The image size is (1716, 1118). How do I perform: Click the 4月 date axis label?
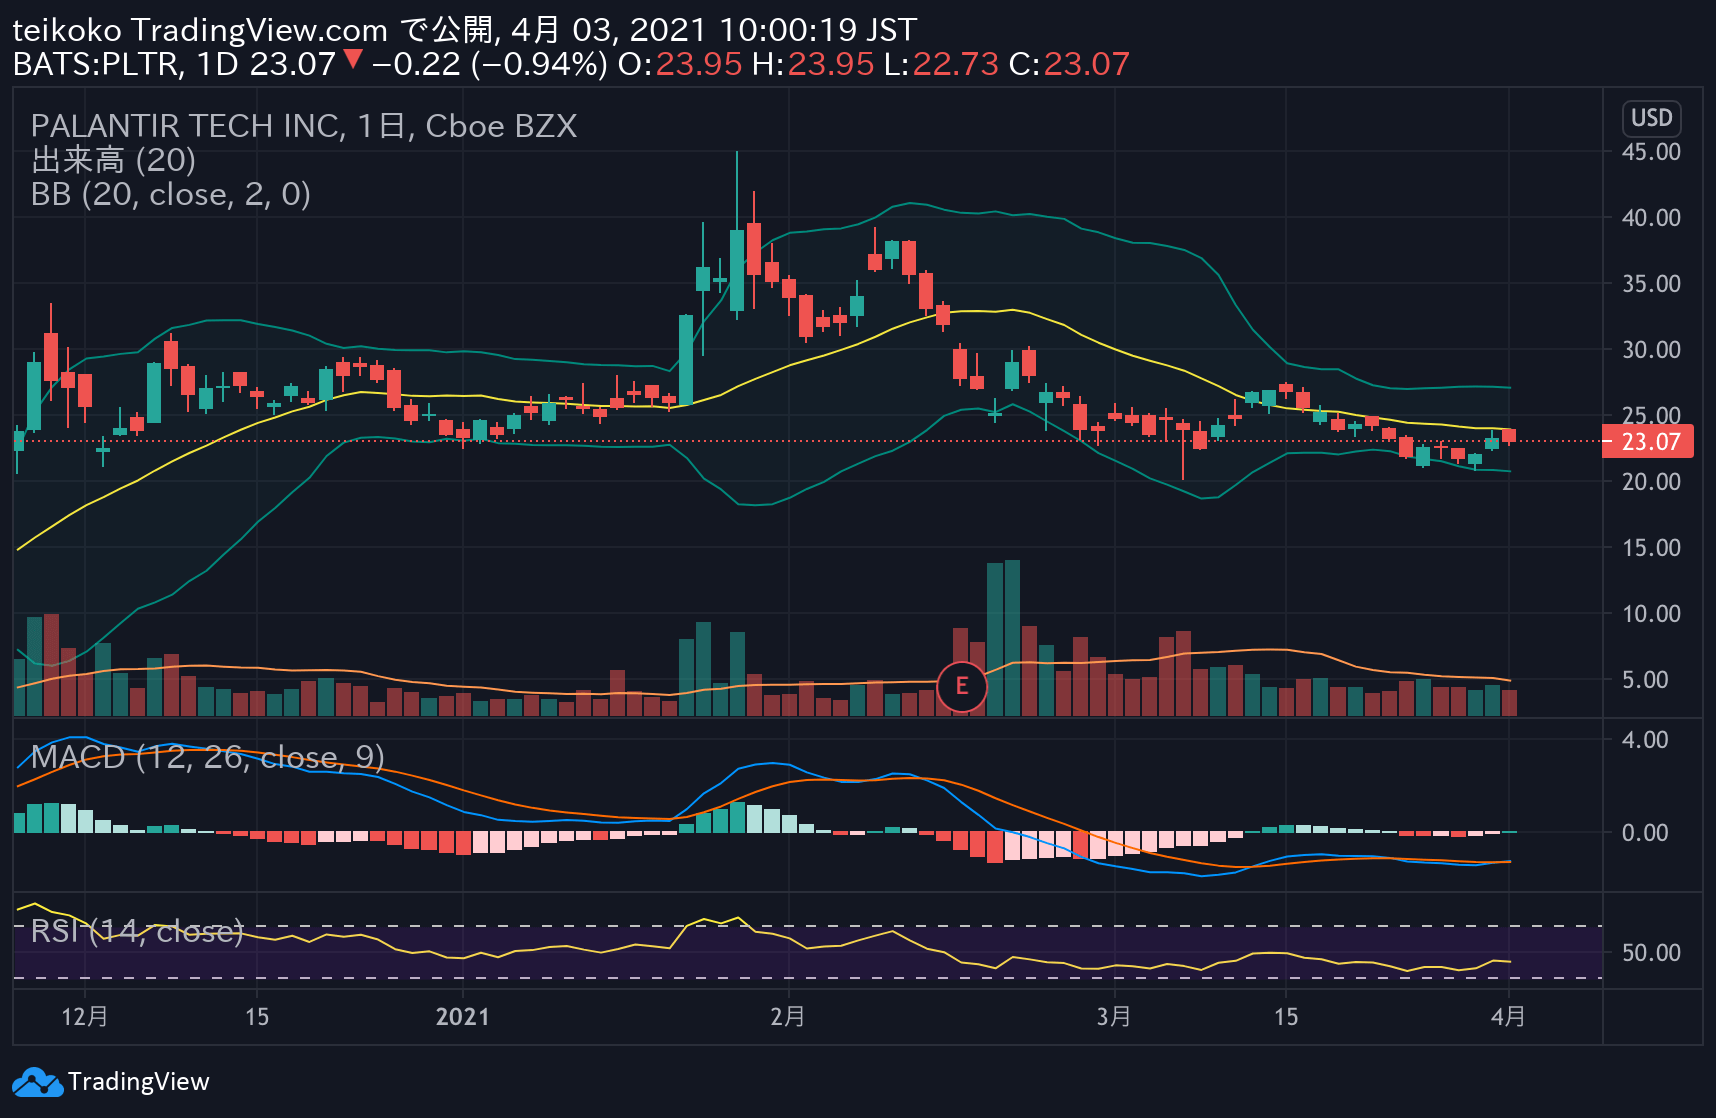pyautogui.click(x=1508, y=1017)
